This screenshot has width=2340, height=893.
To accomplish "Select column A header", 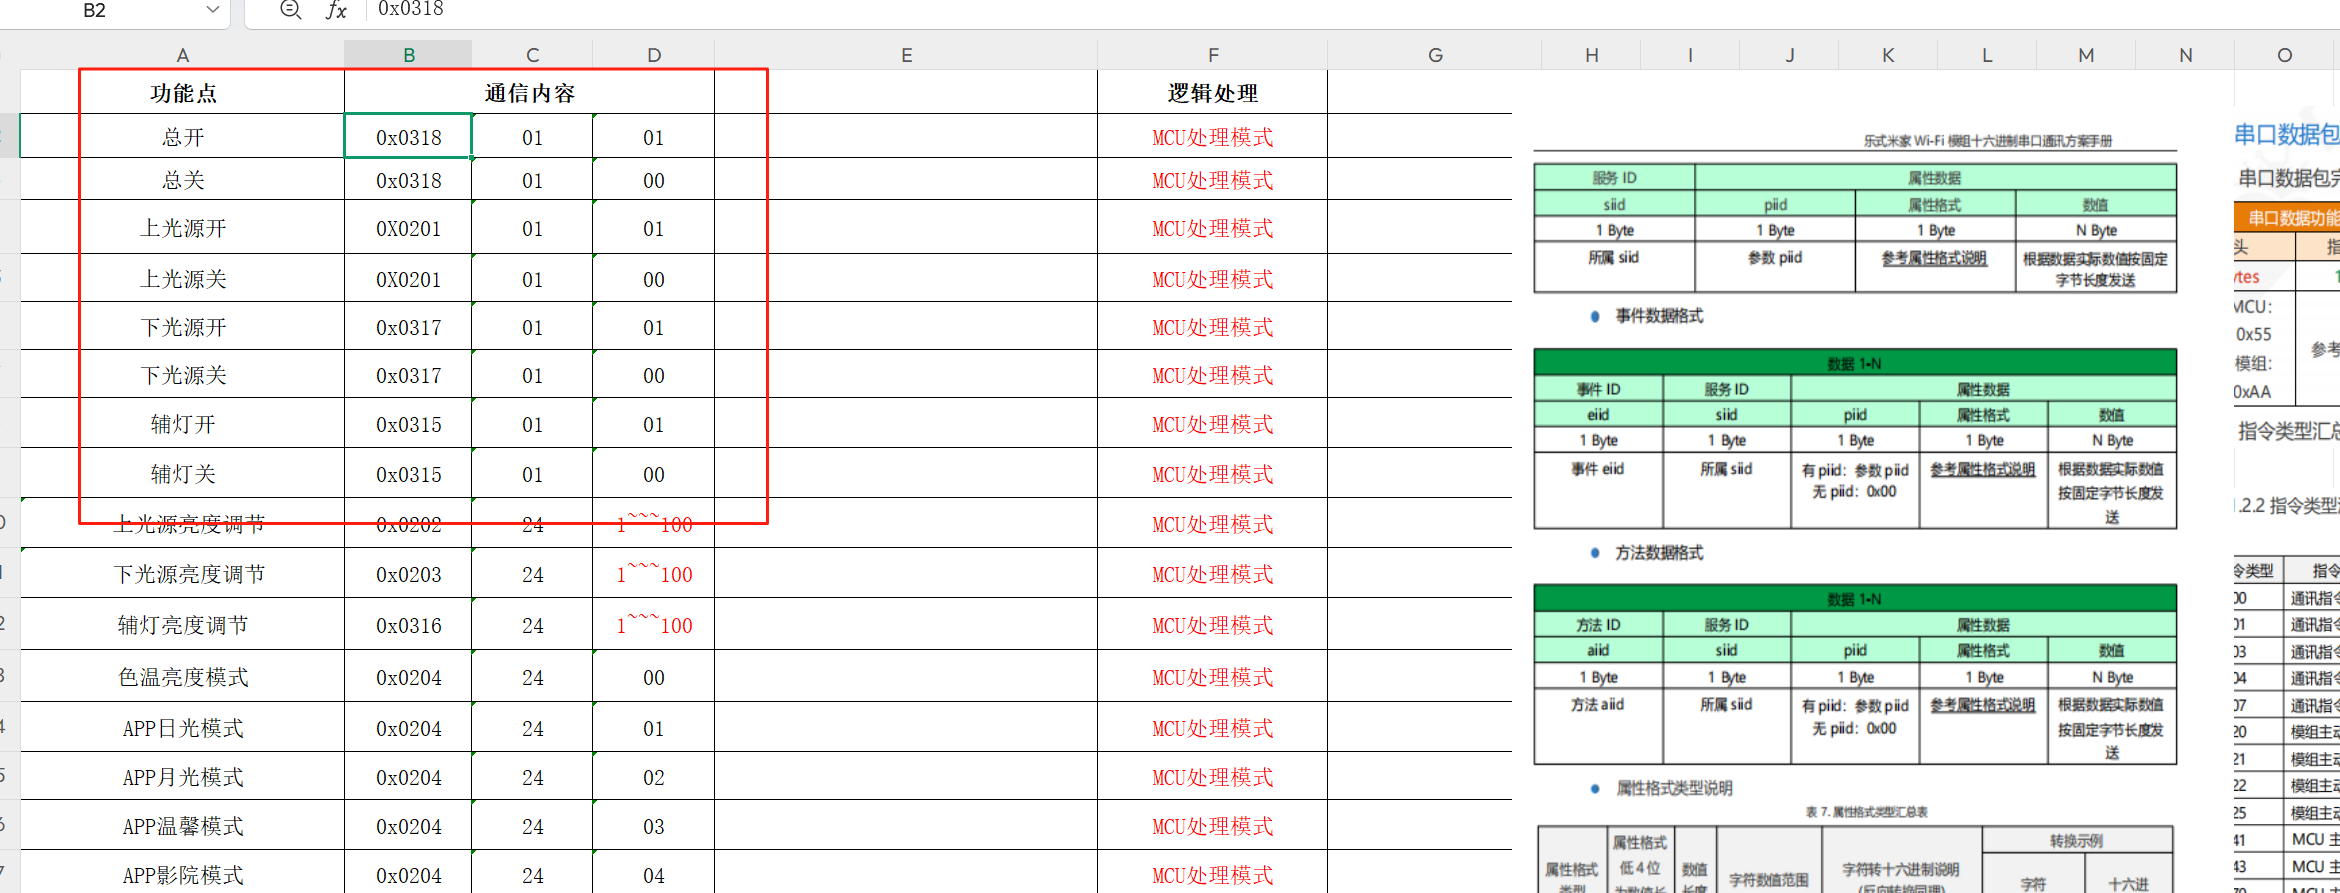I will [182, 55].
